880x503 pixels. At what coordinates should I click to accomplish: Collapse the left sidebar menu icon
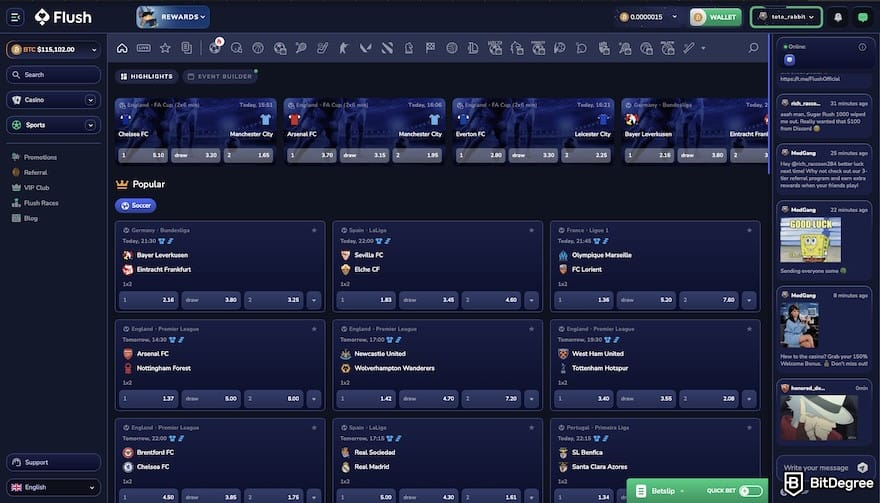click(15, 17)
